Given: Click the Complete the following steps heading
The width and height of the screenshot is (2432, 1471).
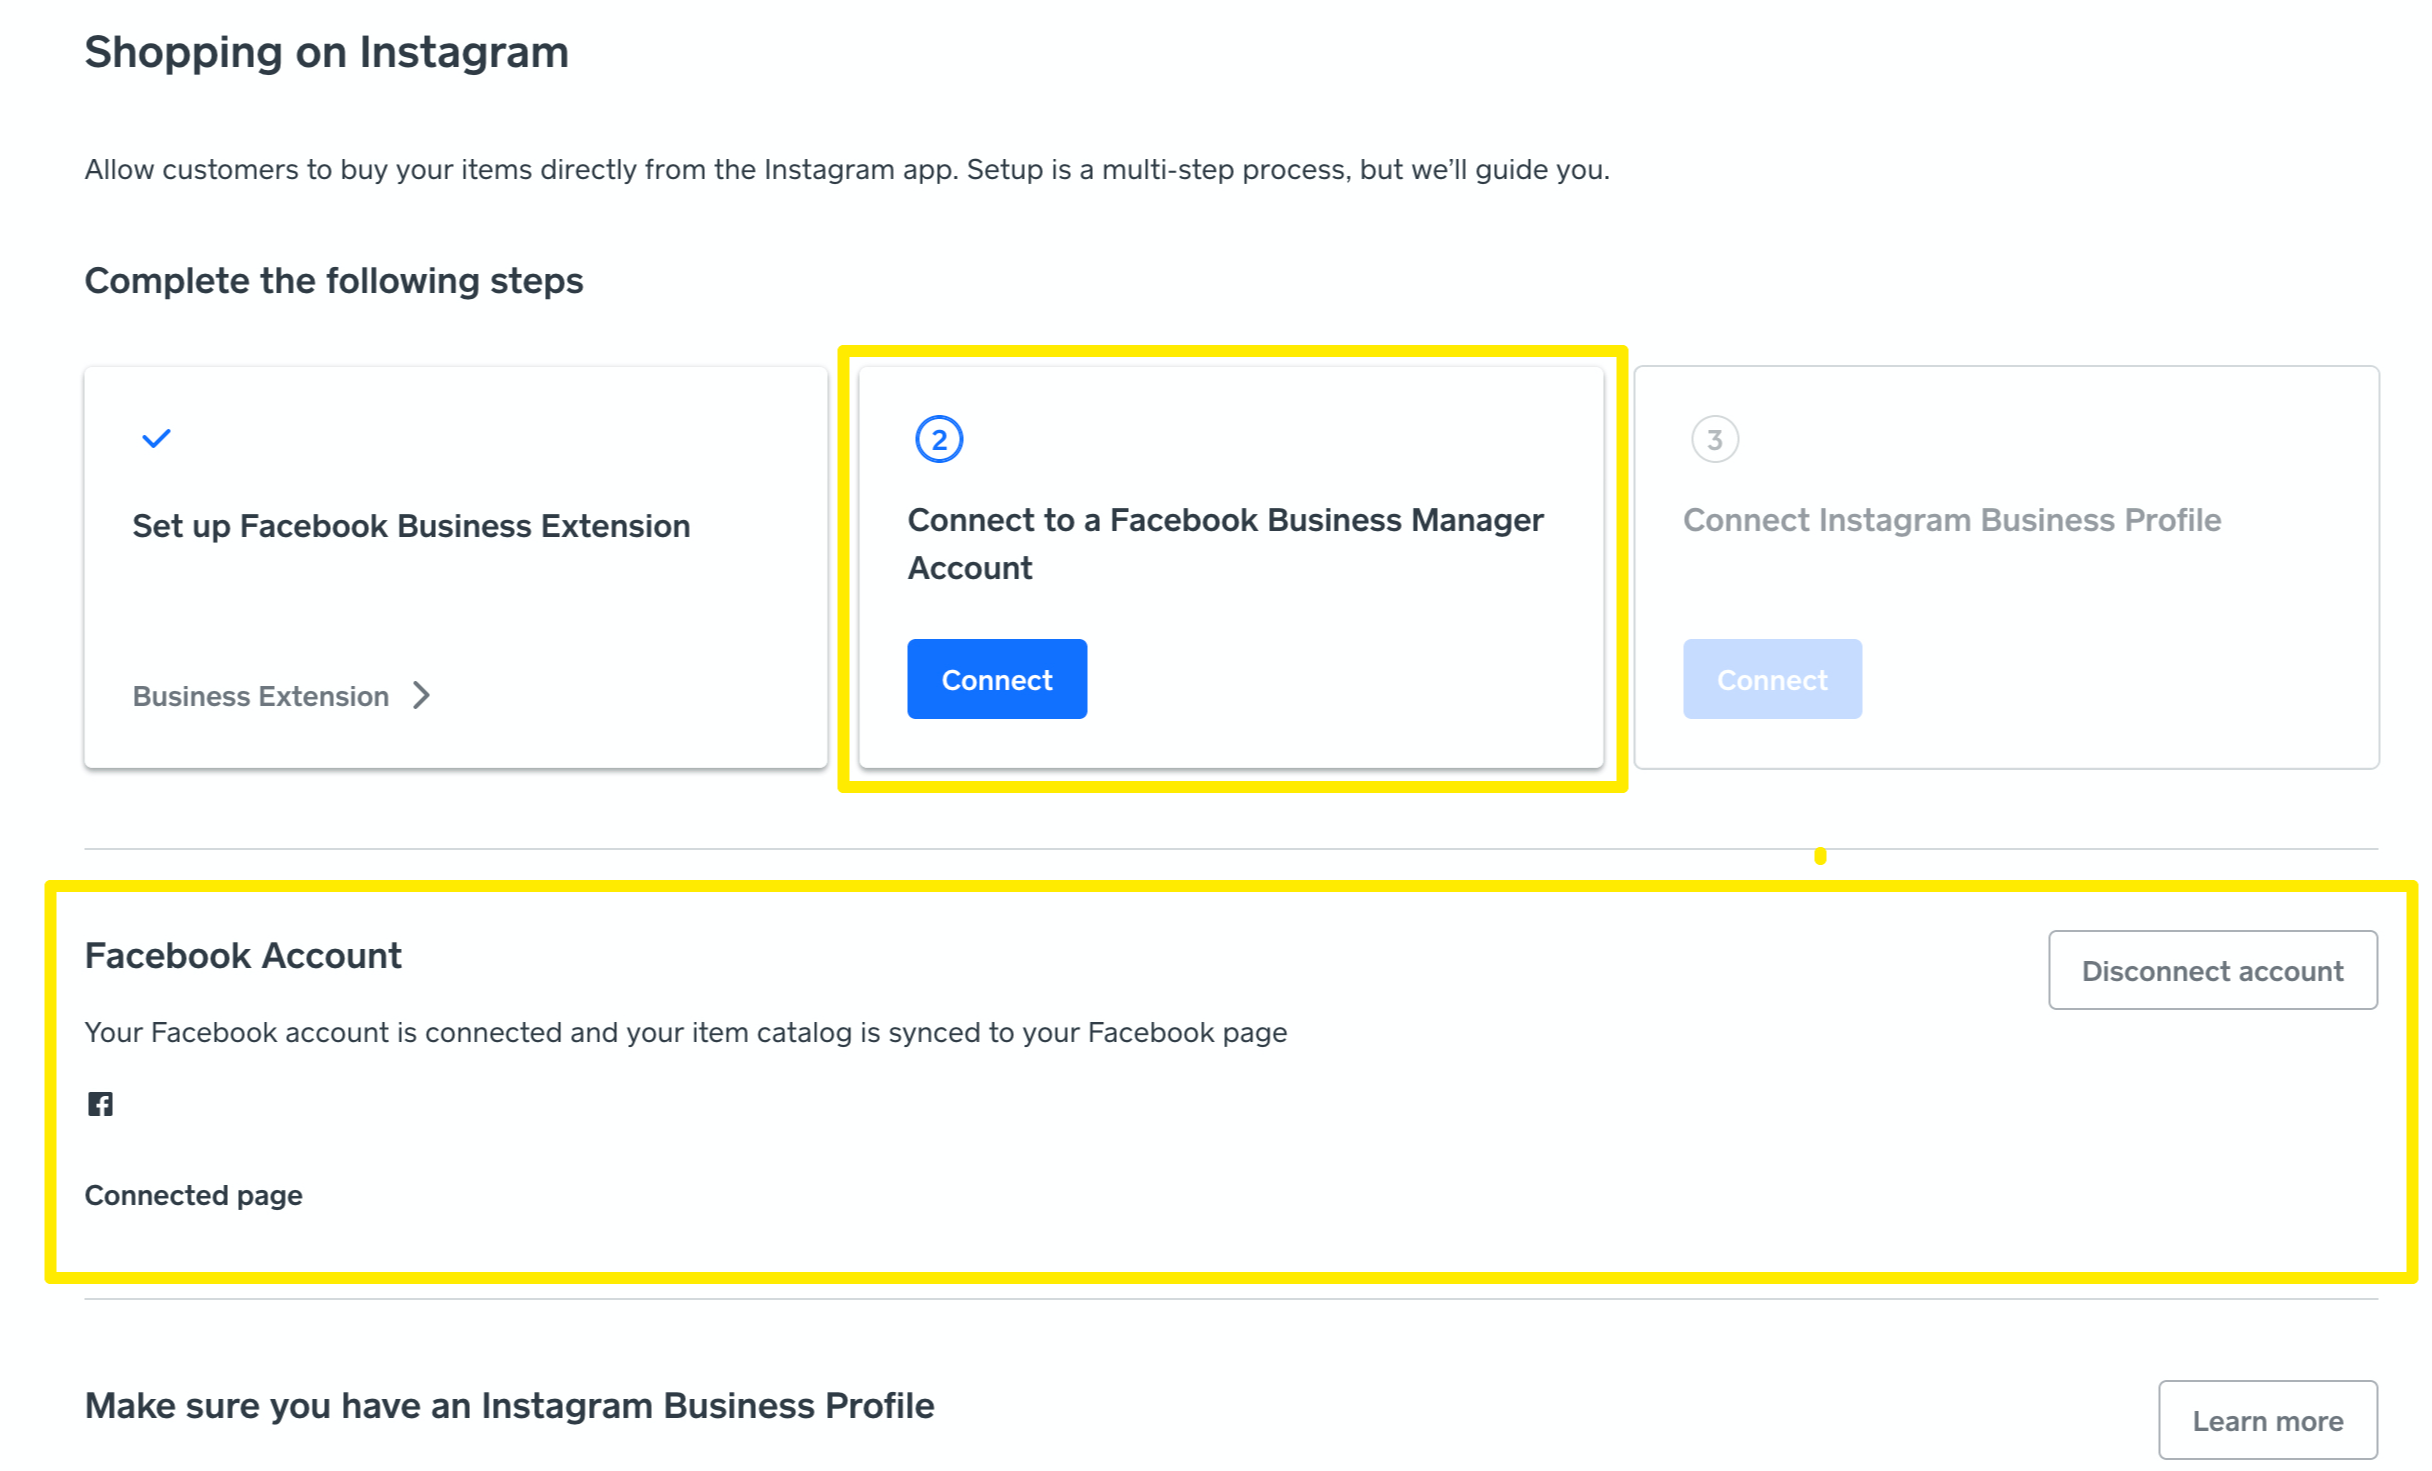Looking at the screenshot, I should tap(333, 281).
